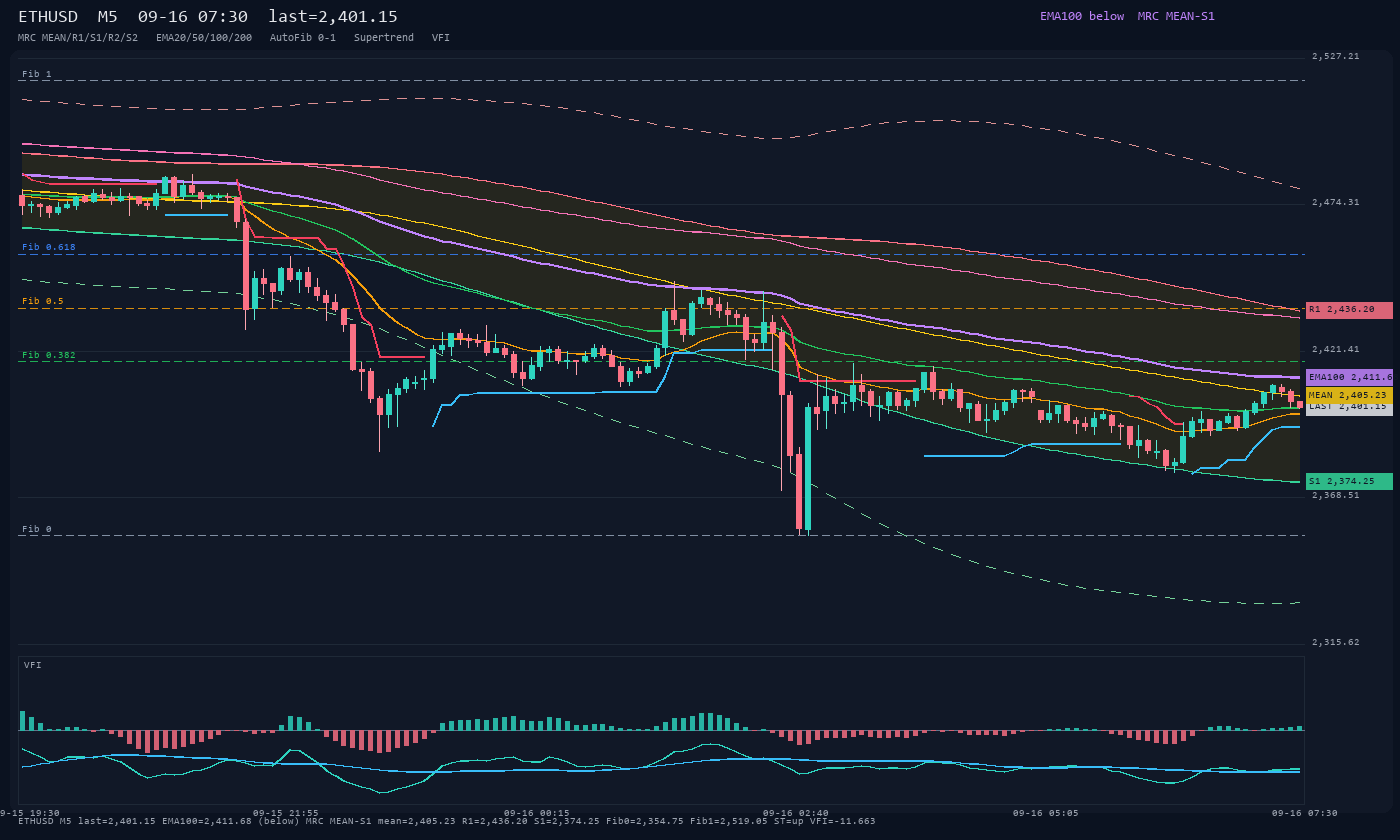The height and width of the screenshot is (840, 1400).
Task: Click the VFI label inside the lower panel
Action: coord(33,665)
